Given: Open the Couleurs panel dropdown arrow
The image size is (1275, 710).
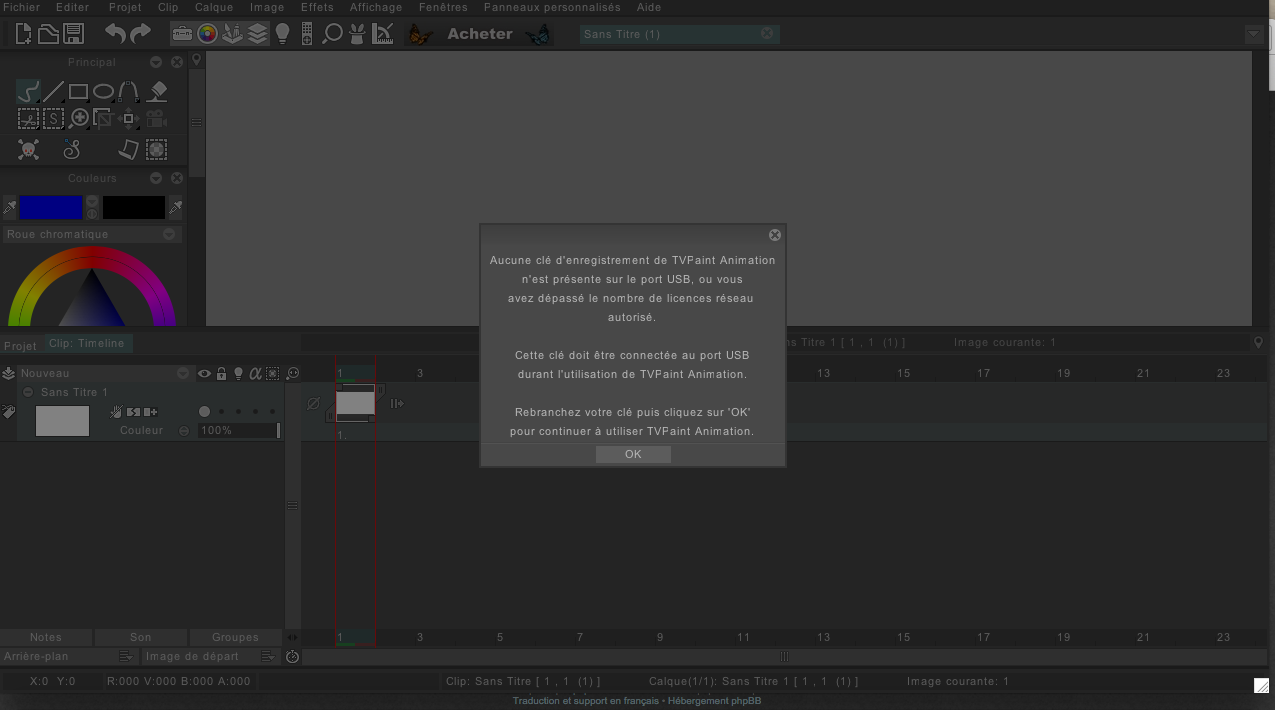Looking at the screenshot, I should point(157,178).
